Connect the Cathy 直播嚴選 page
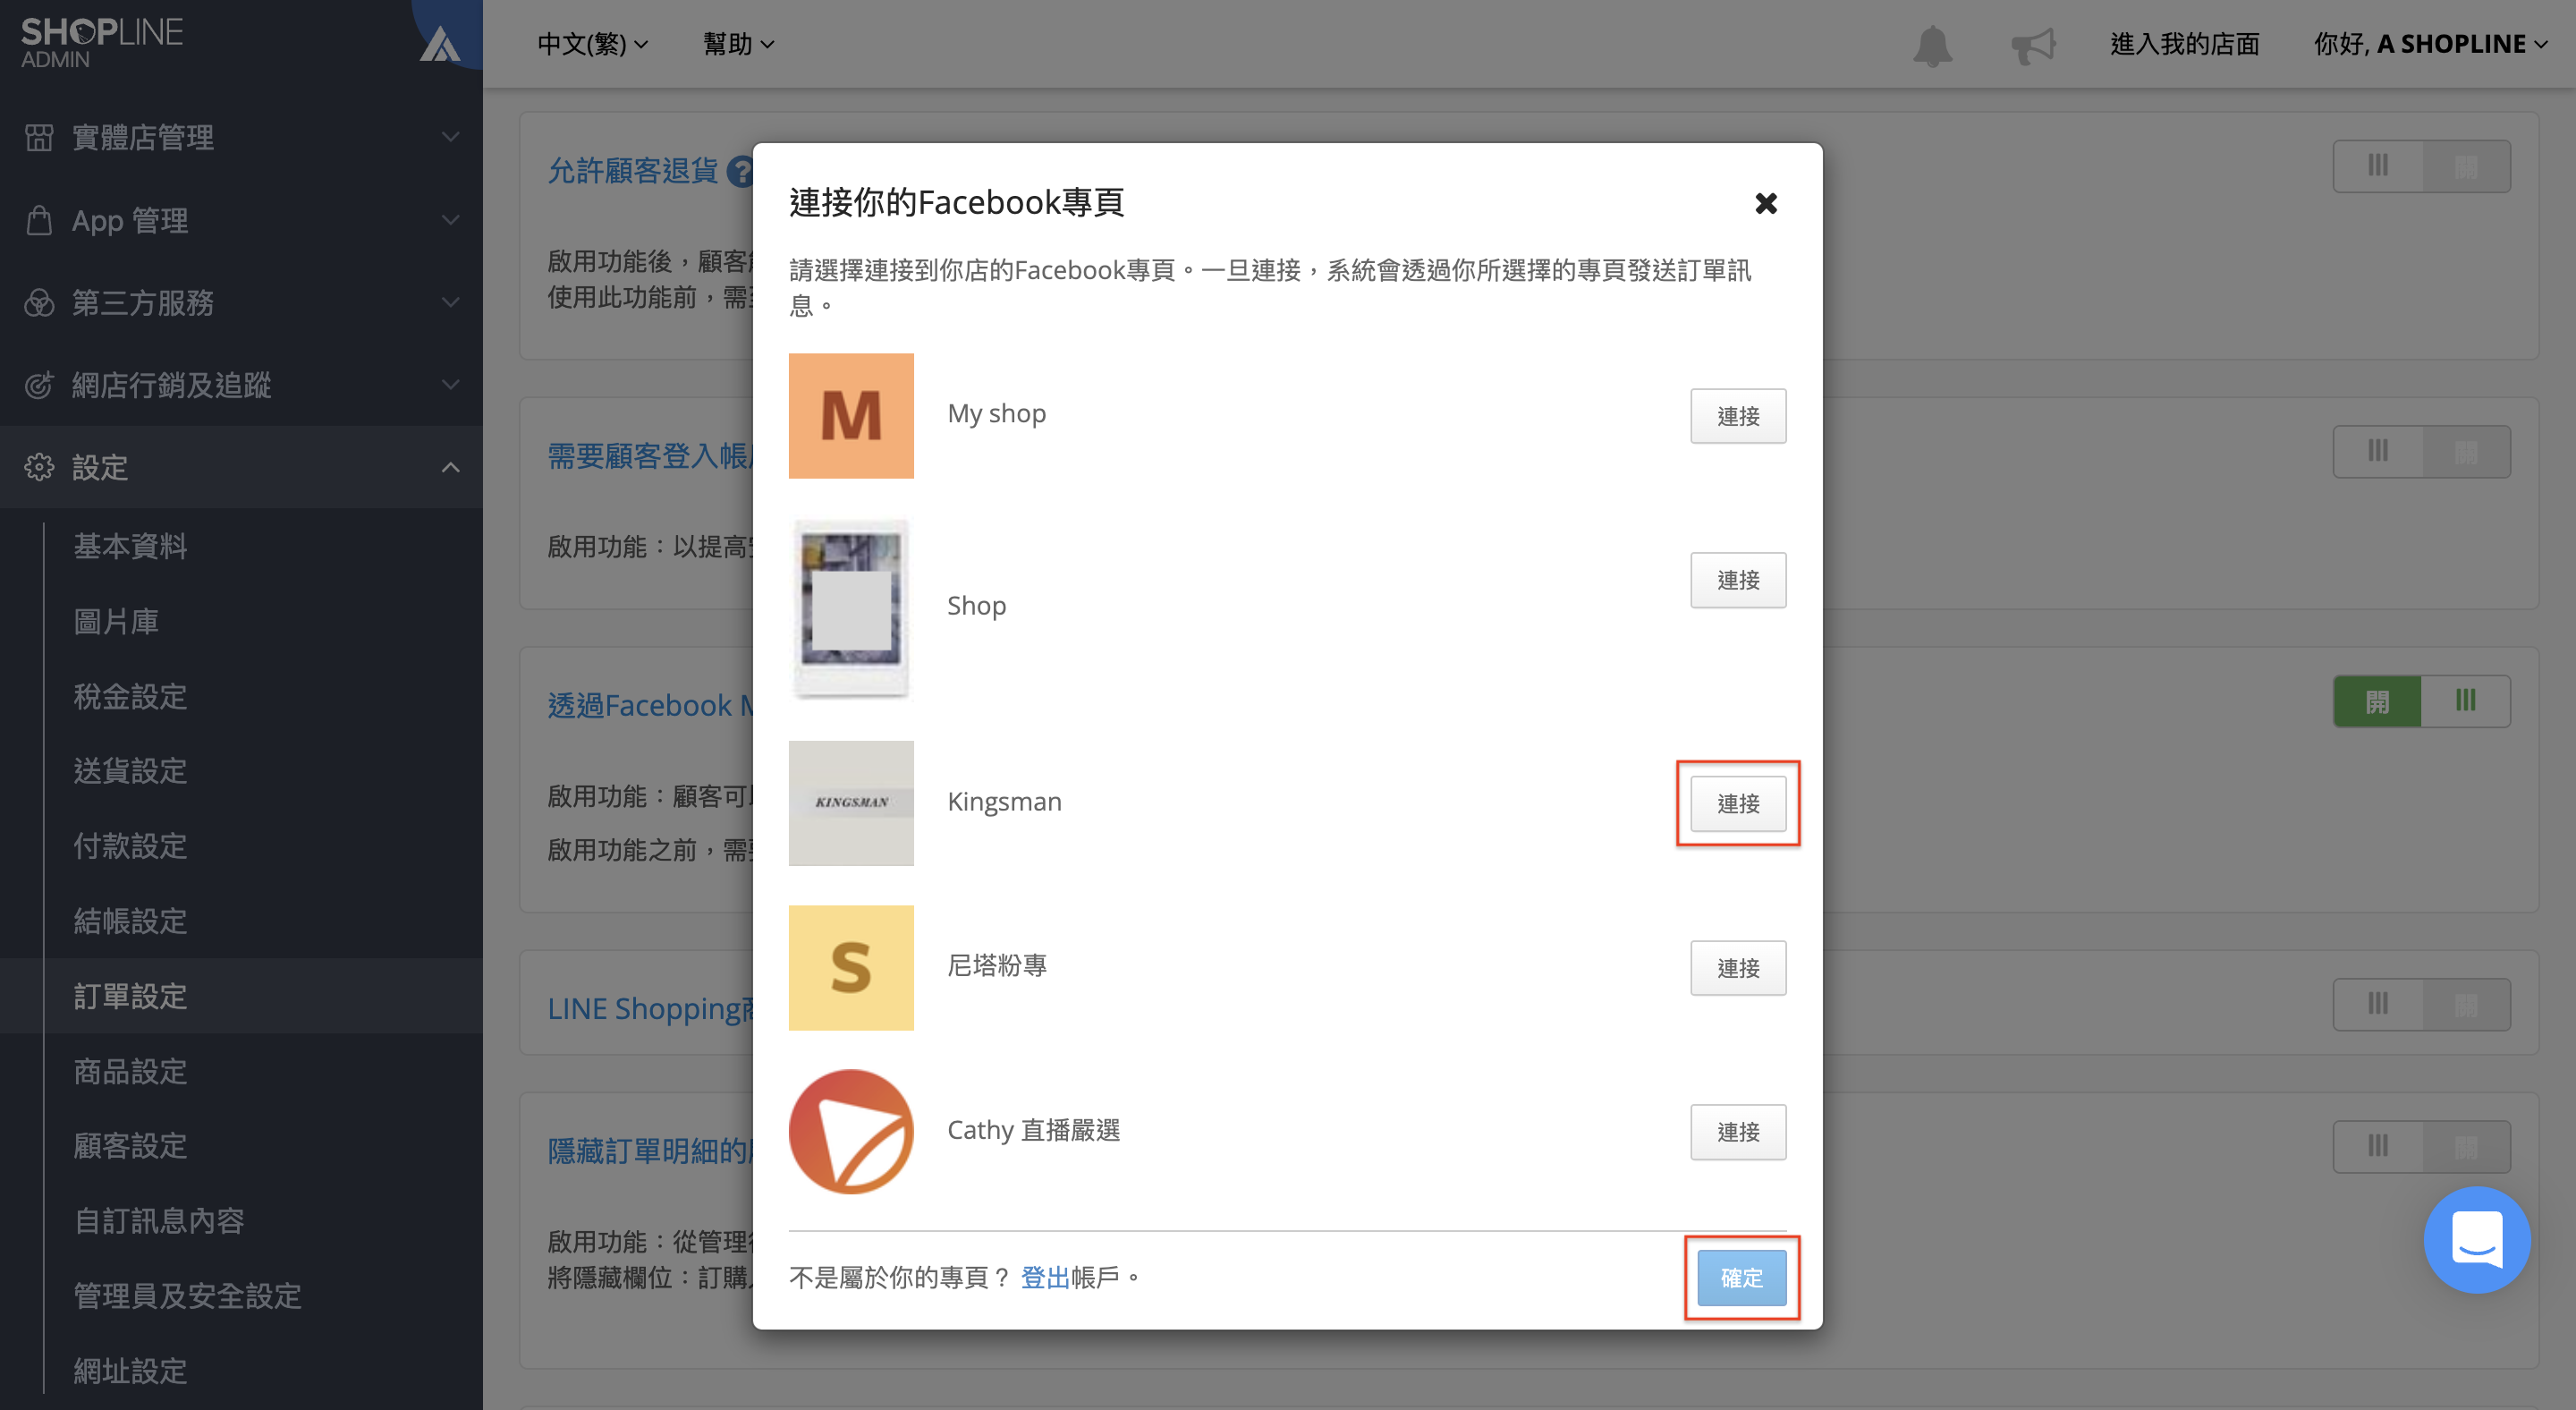 coord(1738,1131)
